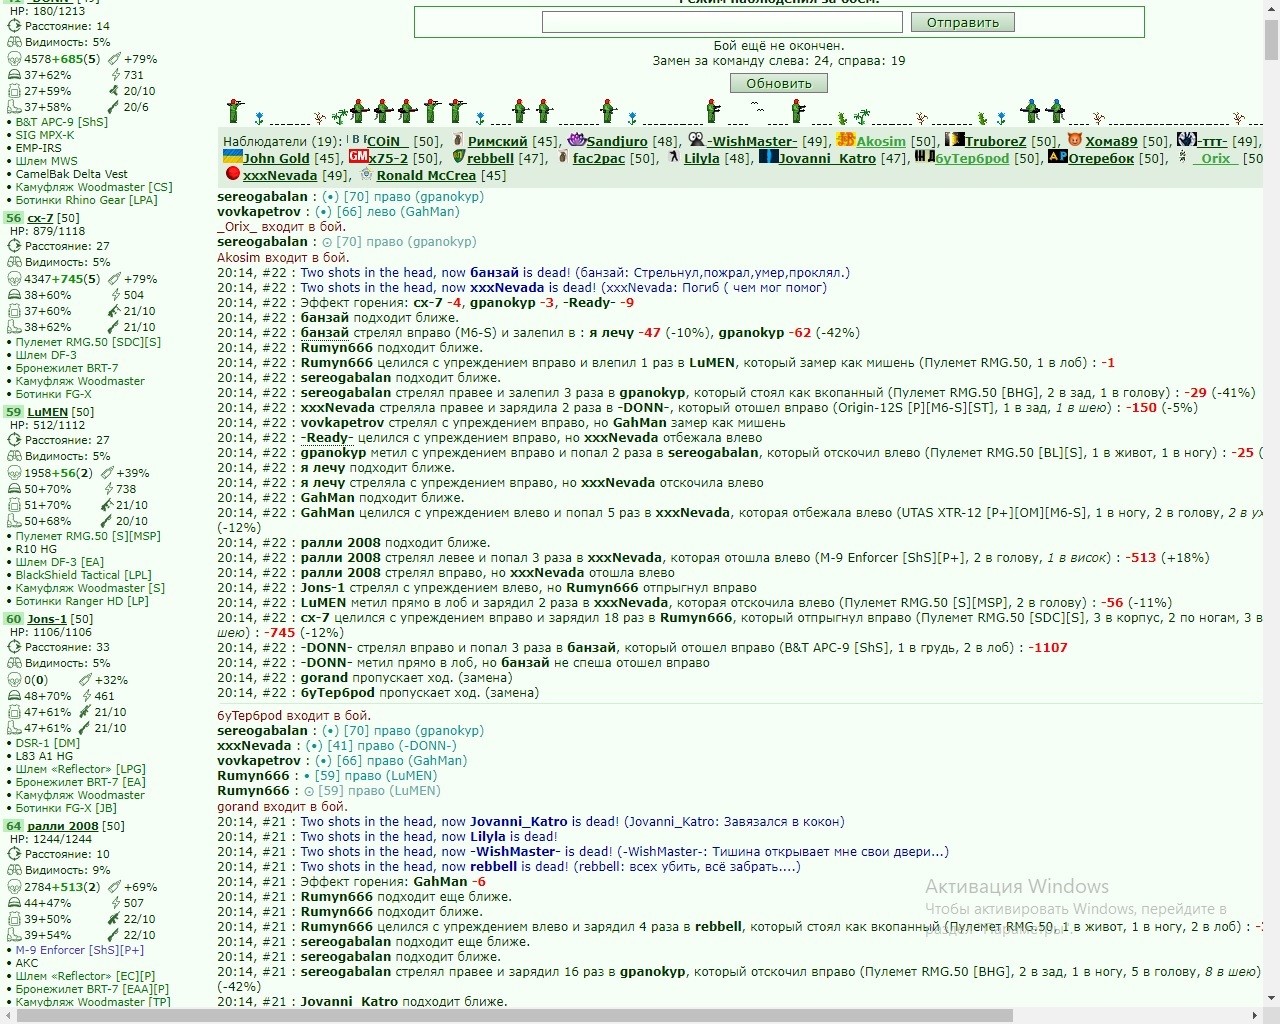Click the lightning icon beside 504
Image resolution: width=1280 pixels, height=1024 pixels.
pyautogui.click(x=115, y=295)
